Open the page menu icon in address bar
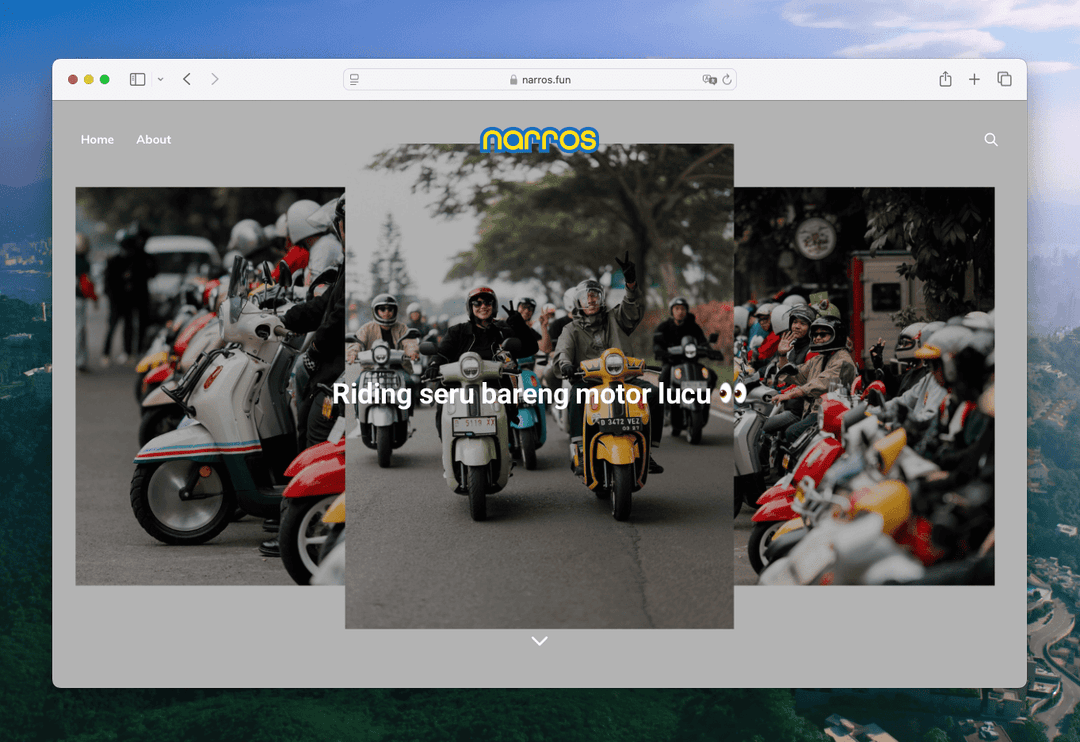The width and height of the screenshot is (1080, 742). click(x=355, y=80)
